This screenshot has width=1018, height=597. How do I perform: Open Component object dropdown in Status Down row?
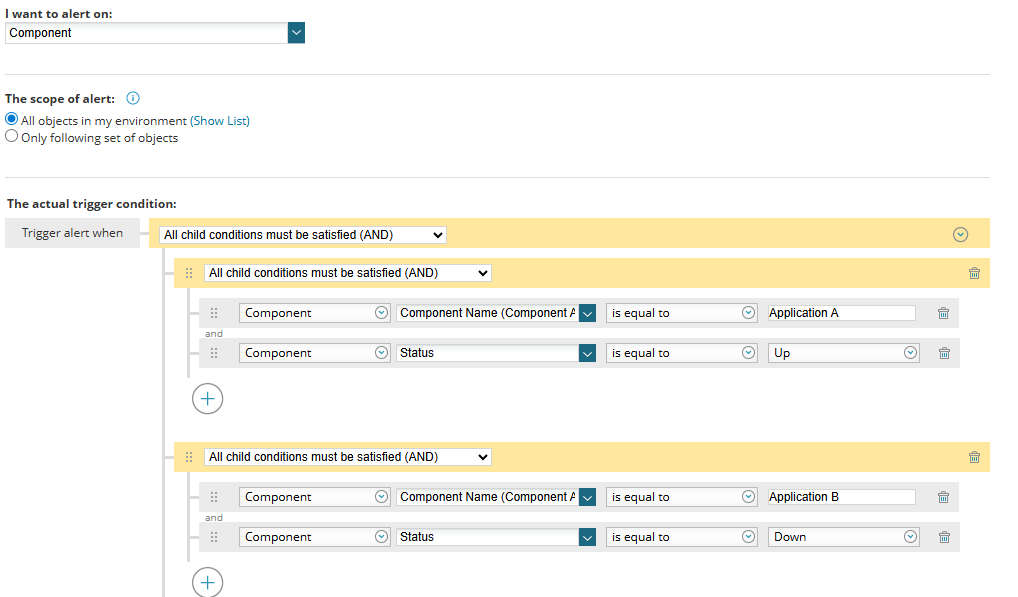pyautogui.click(x=314, y=537)
